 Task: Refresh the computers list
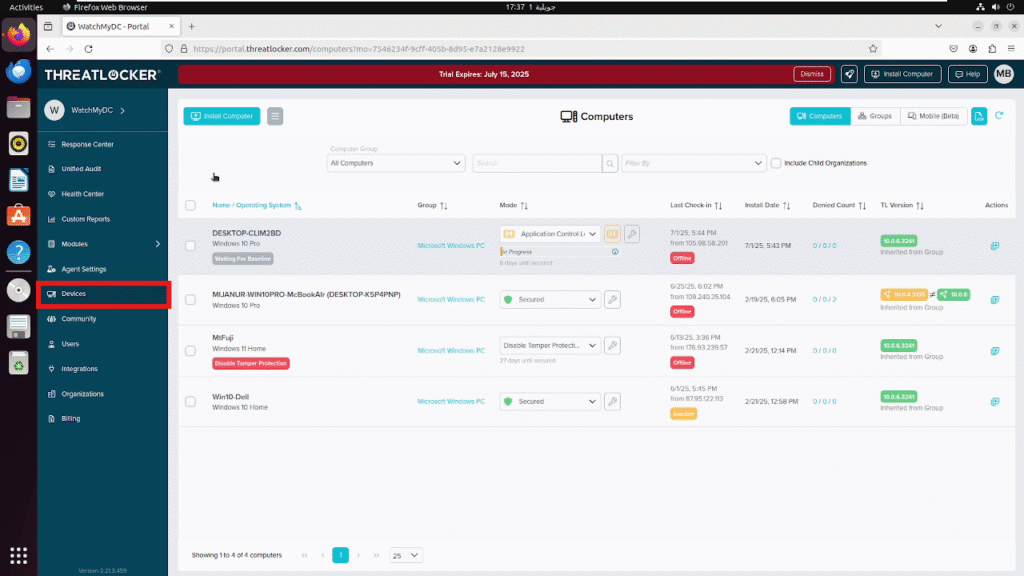[x=999, y=116]
